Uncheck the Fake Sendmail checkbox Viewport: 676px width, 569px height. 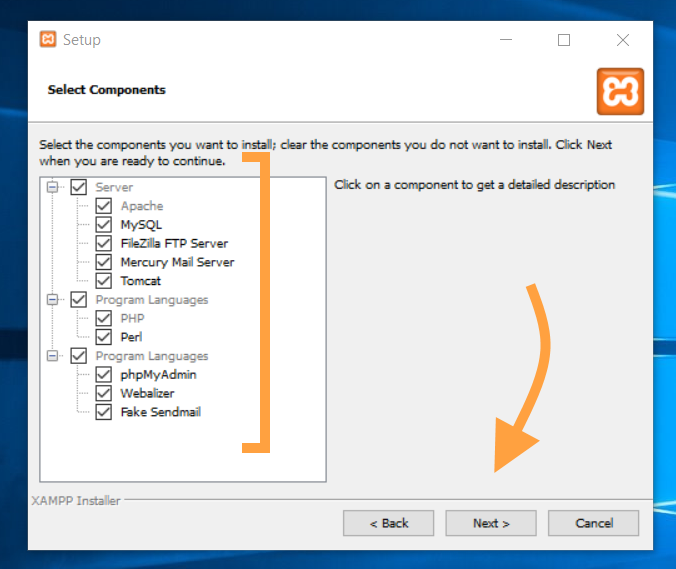[103, 412]
